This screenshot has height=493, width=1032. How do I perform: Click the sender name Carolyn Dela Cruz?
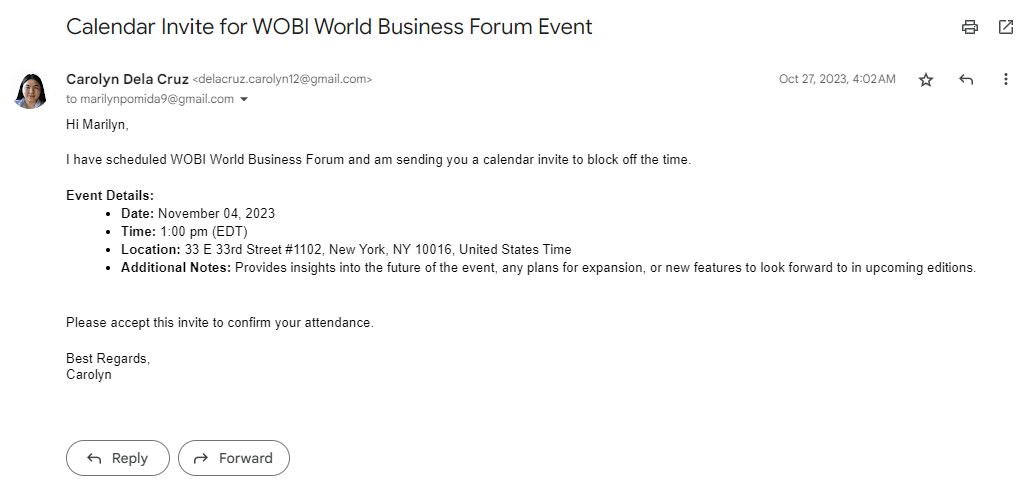(127, 79)
